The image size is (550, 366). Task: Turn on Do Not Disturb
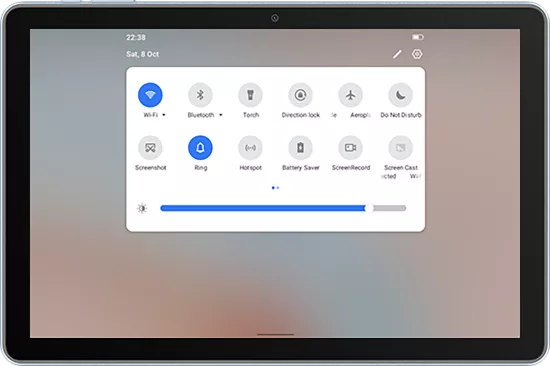(x=401, y=95)
